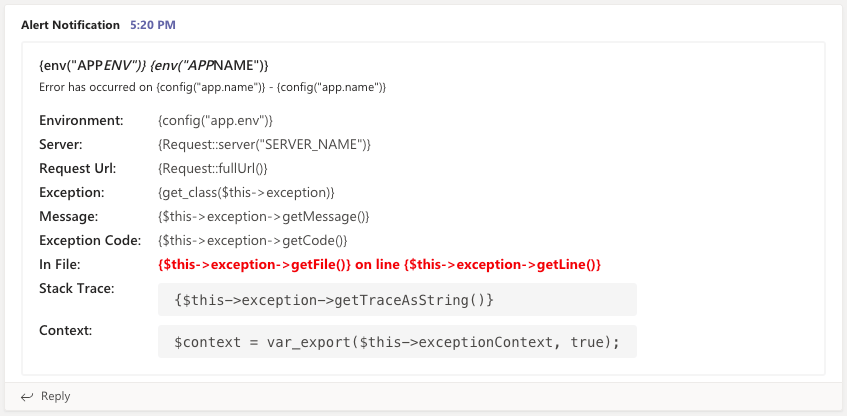Screen dimensions: 847x416
Task: Click the Request Url: field label
Action: [x=78, y=169]
